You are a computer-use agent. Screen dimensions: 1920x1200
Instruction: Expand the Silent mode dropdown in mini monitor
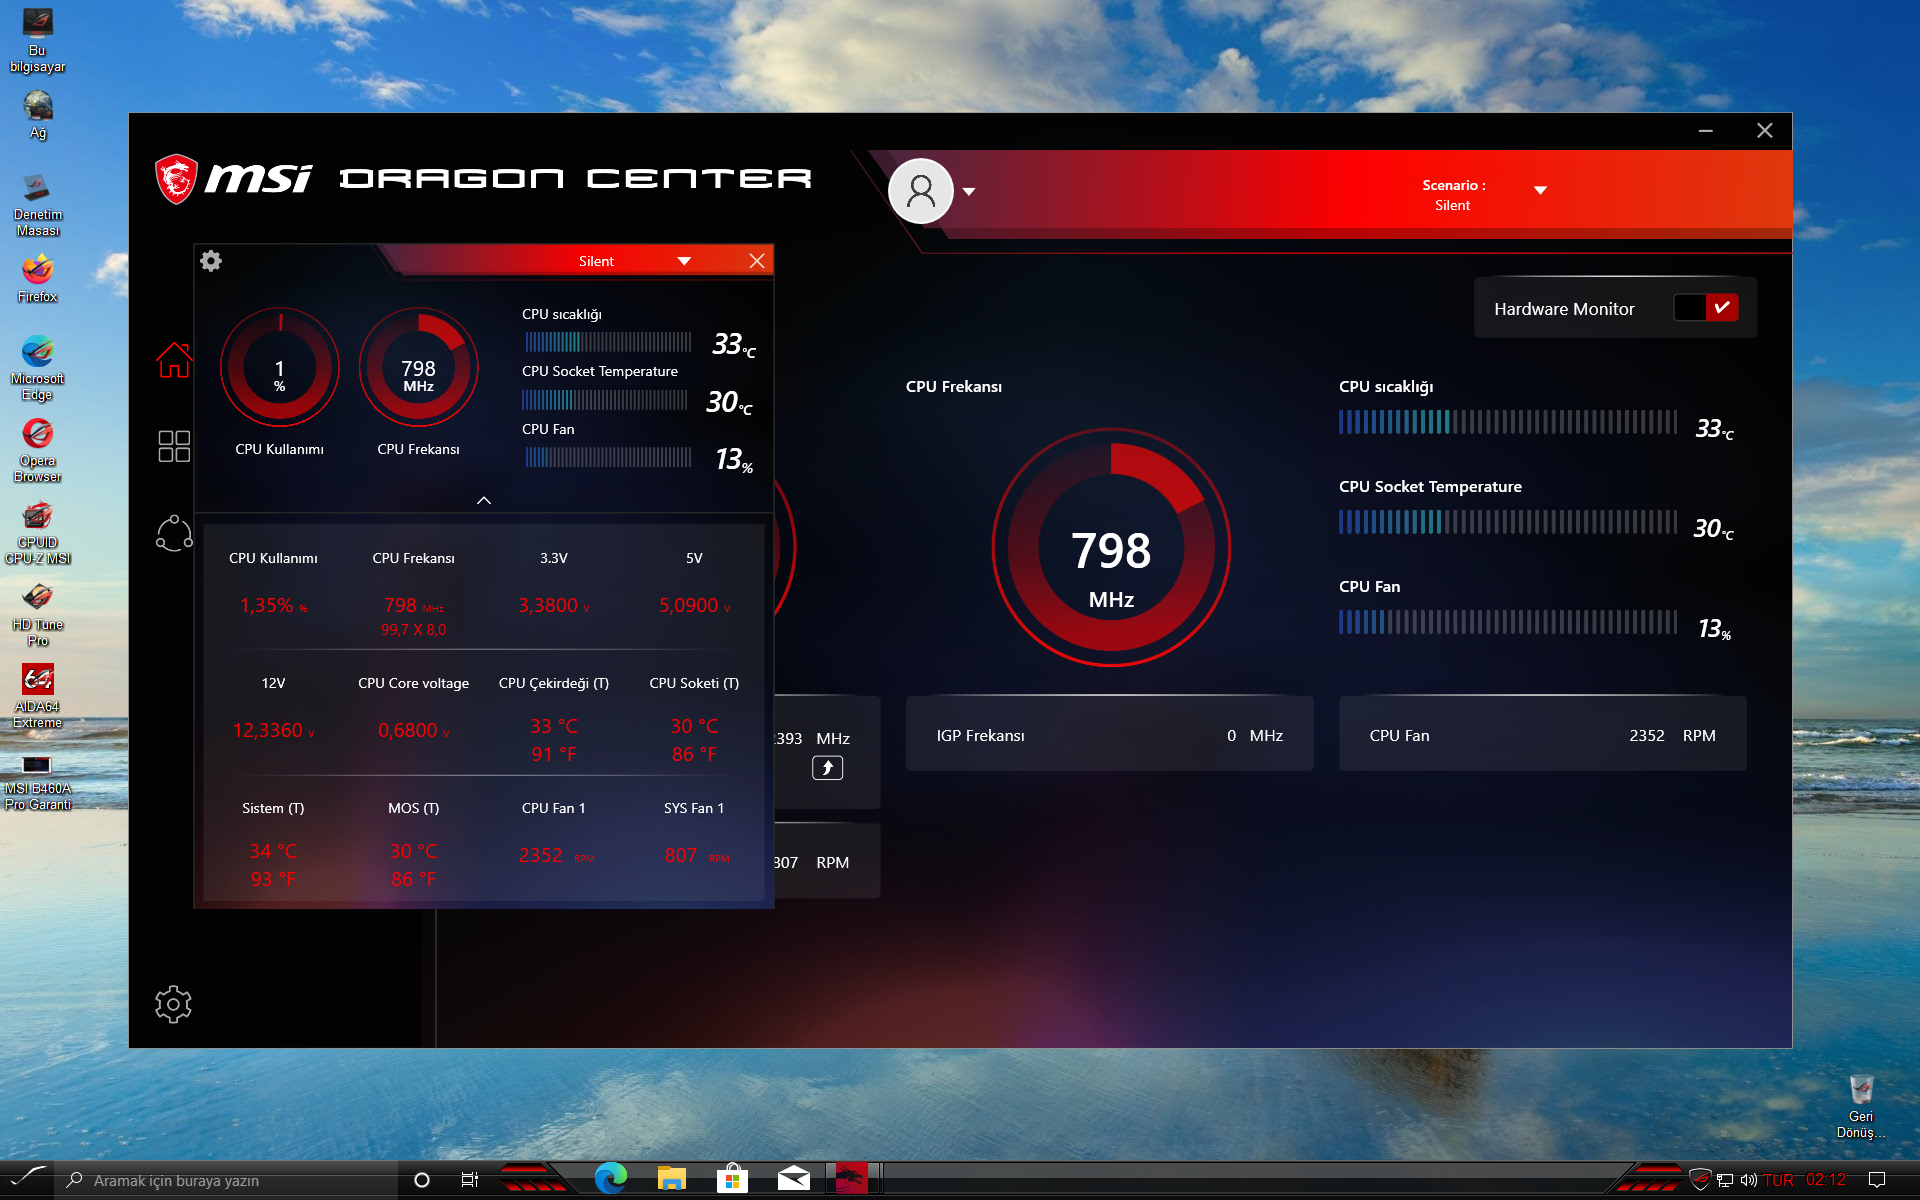coord(684,261)
